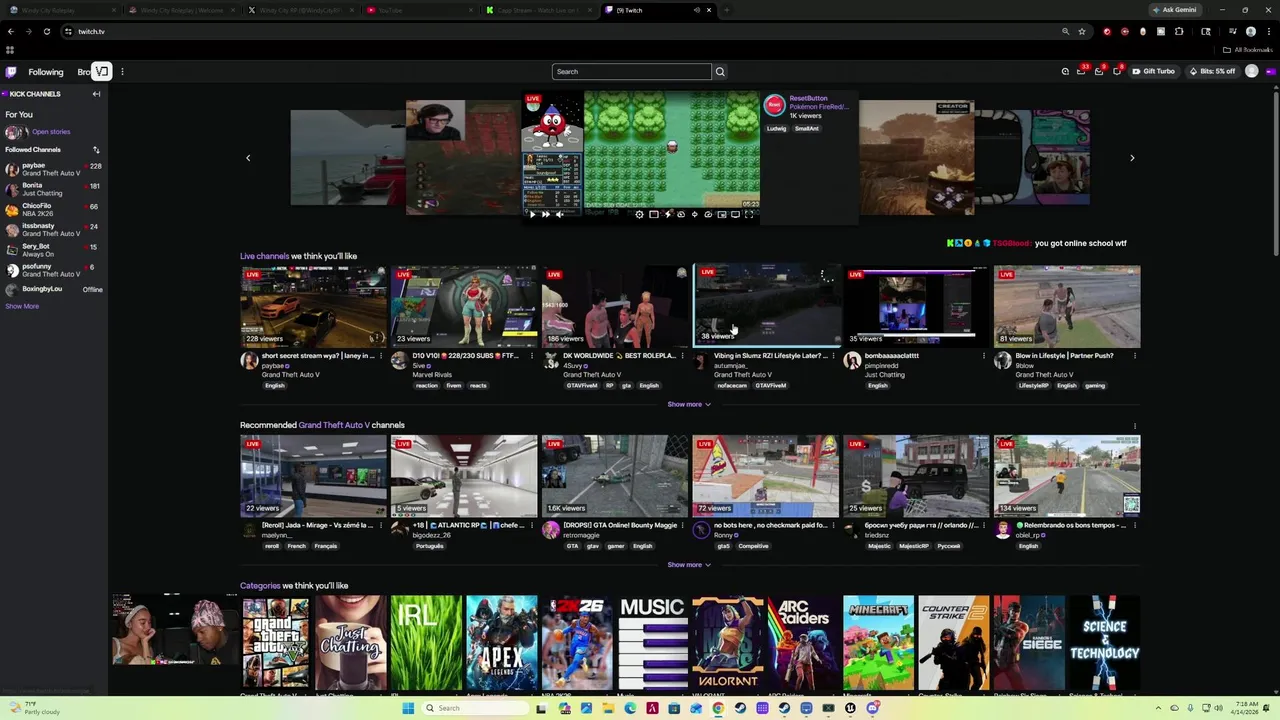1280x720 pixels.
Task: Open the nav bar three-dot more menu
Action: click(x=122, y=72)
